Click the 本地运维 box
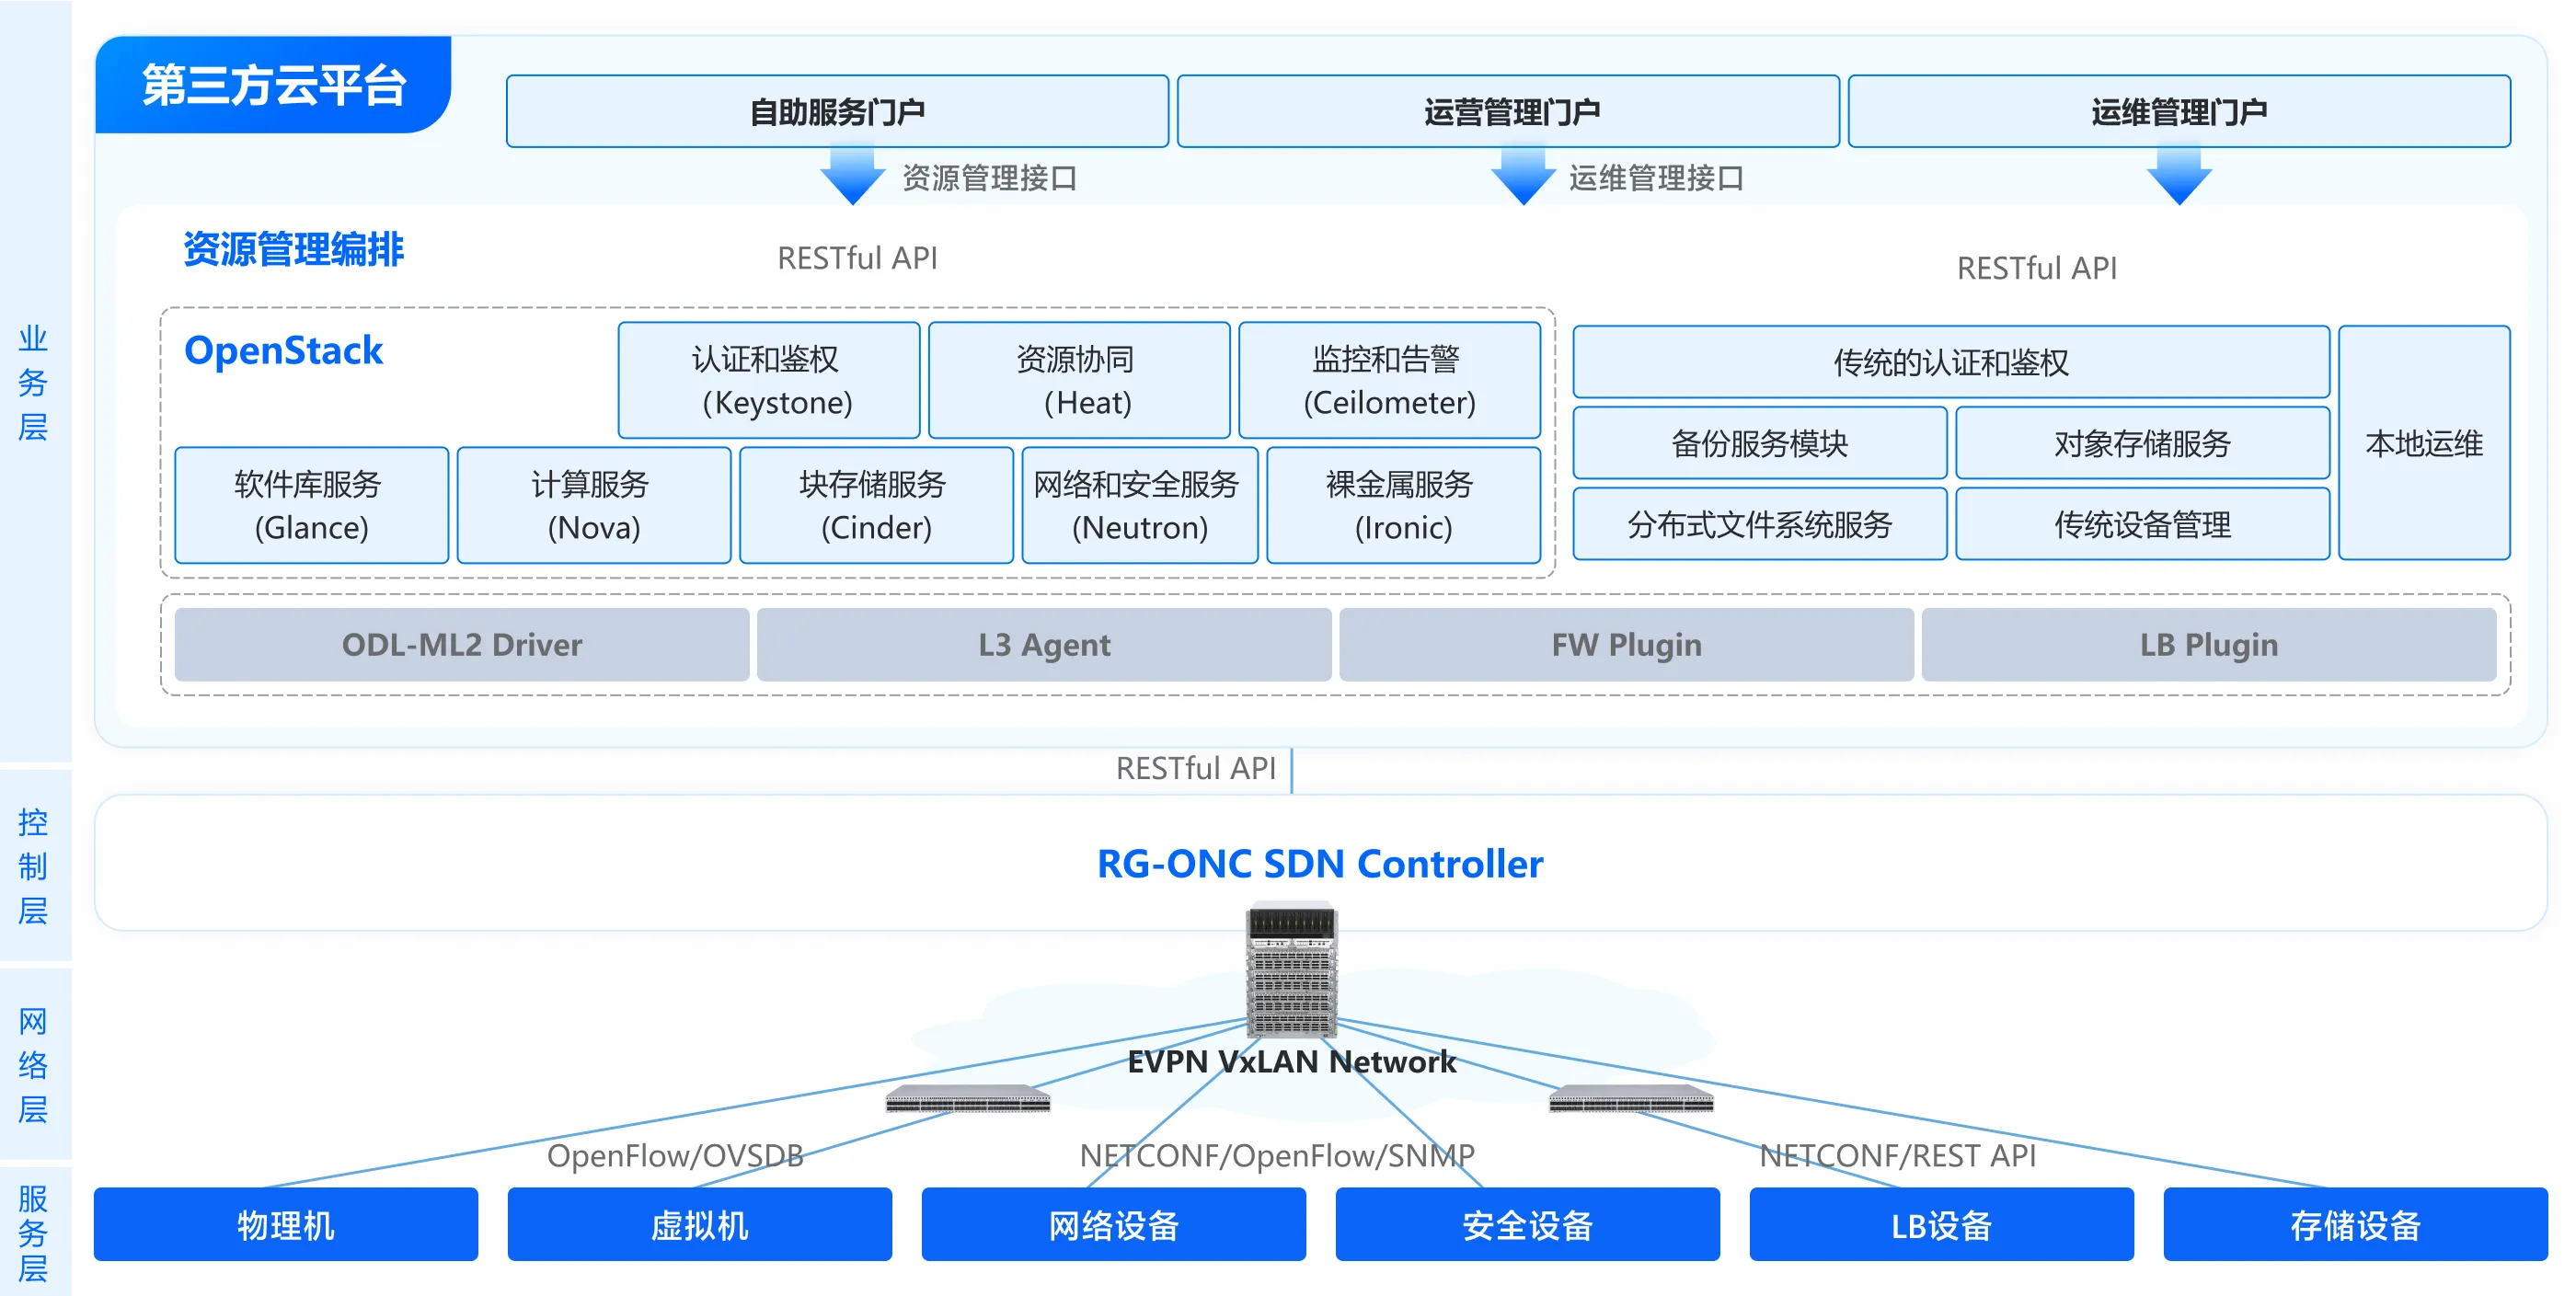 2423,443
